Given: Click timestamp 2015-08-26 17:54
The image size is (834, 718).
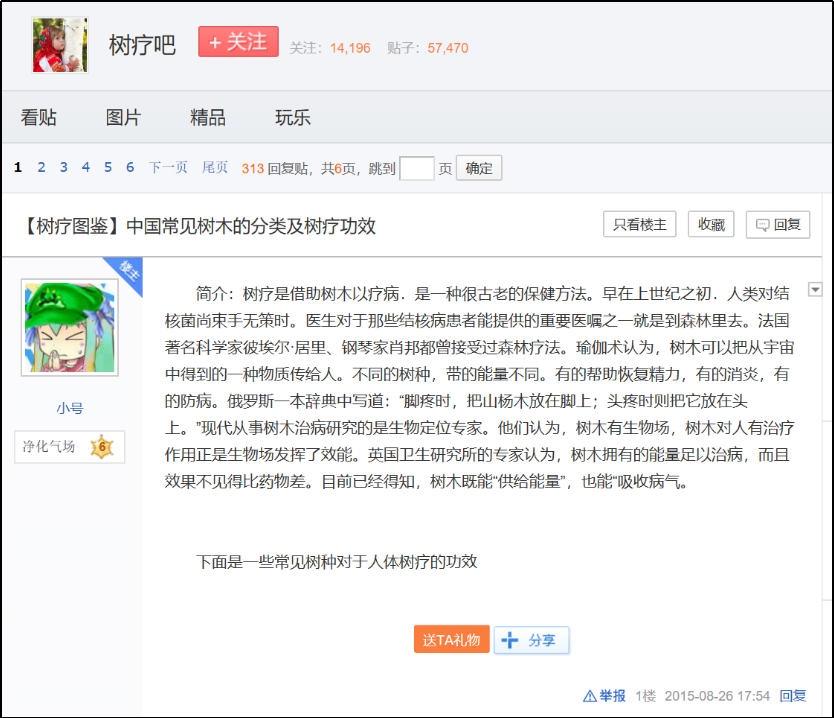Looking at the screenshot, I should [x=717, y=696].
